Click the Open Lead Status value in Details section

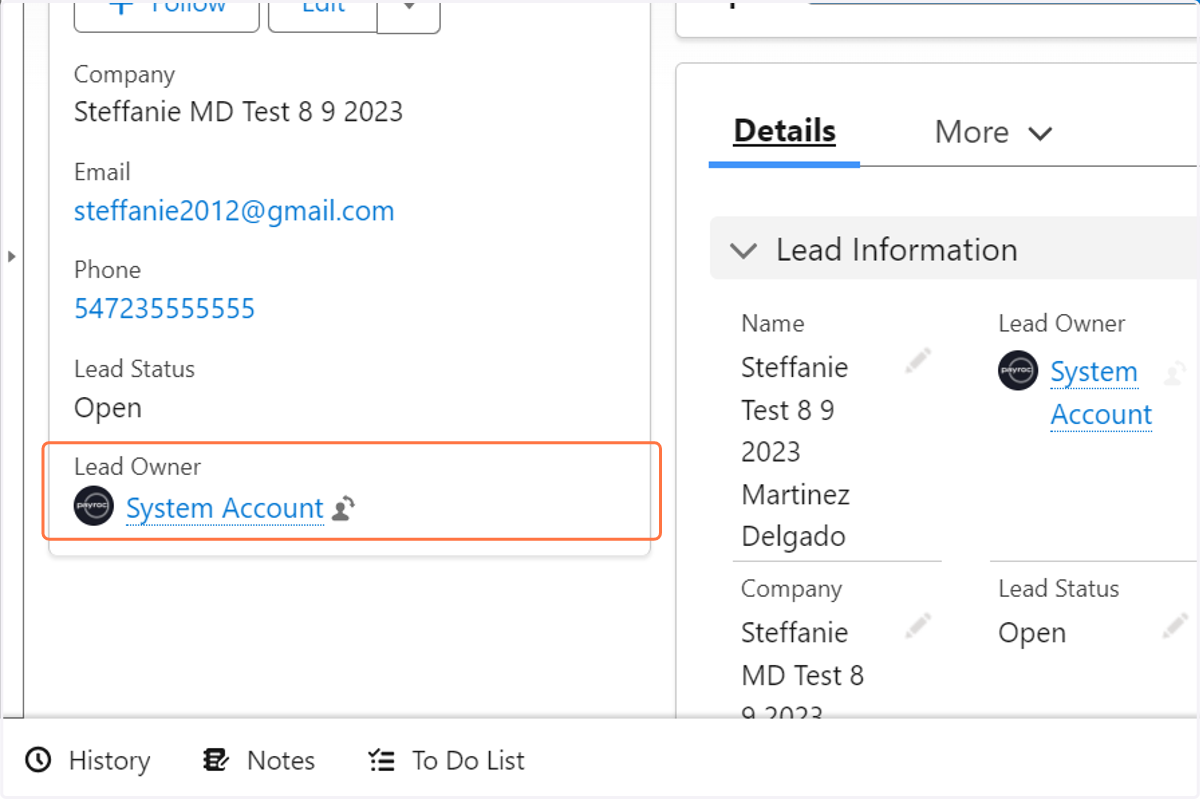(x=1032, y=633)
